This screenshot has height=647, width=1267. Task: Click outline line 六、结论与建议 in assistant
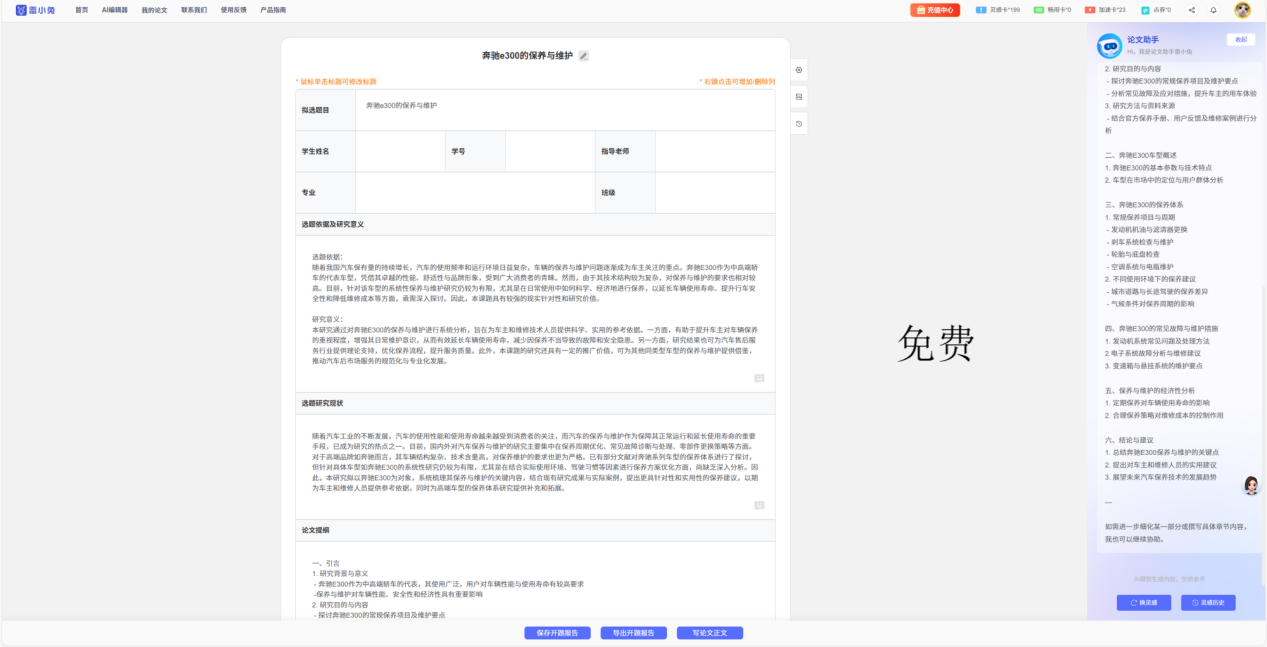[1129, 439]
